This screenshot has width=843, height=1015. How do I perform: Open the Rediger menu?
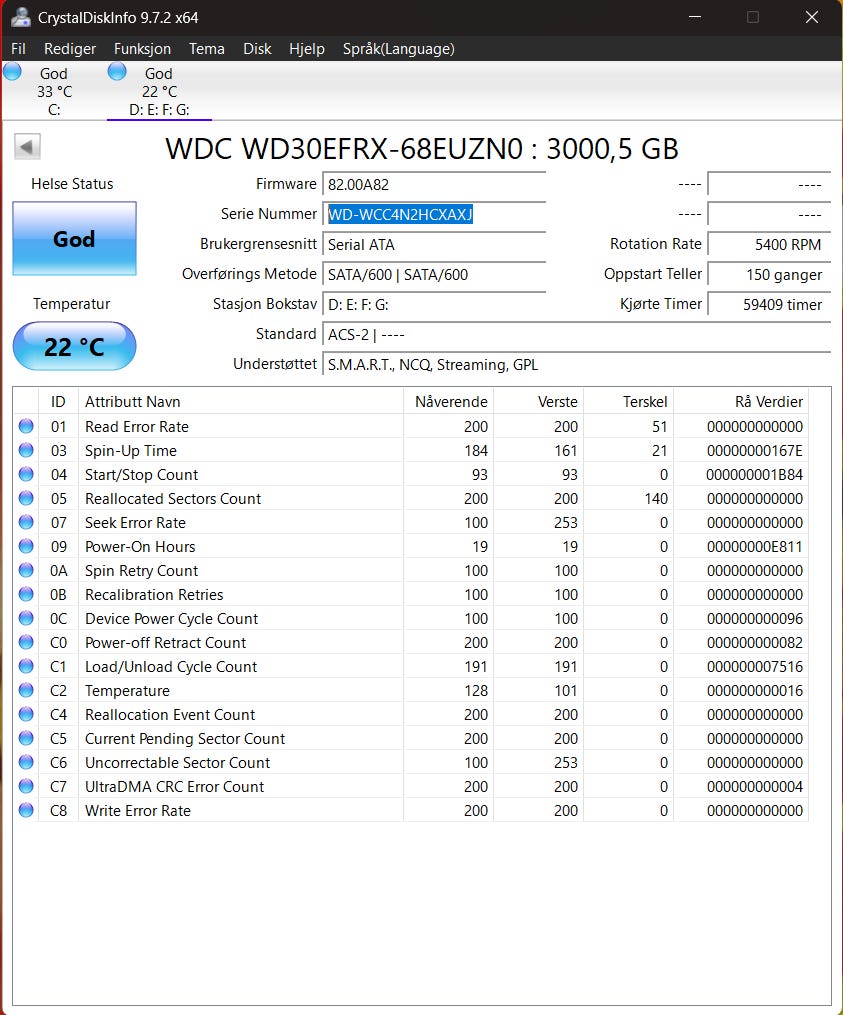70,49
